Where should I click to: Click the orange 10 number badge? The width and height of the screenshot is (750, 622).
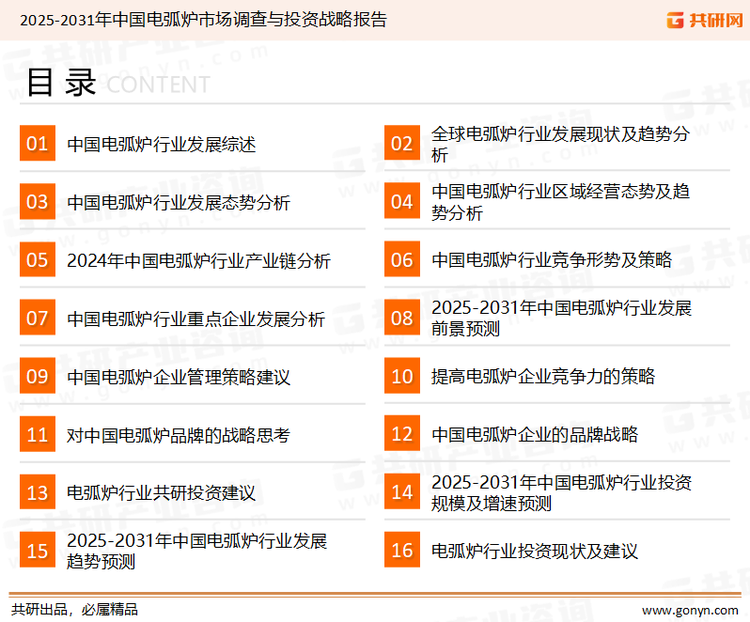pyautogui.click(x=402, y=376)
